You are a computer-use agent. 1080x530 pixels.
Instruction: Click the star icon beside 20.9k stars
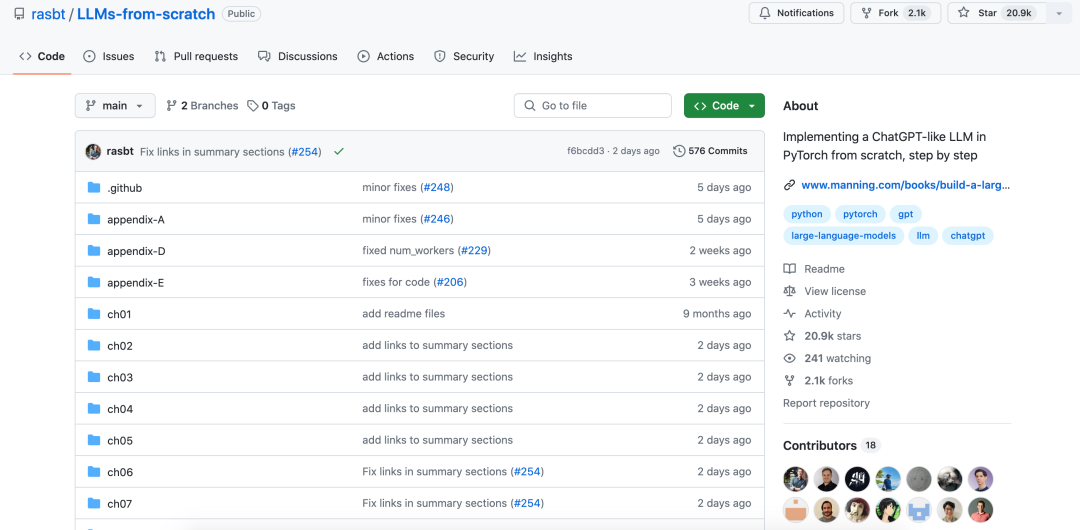pos(789,336)
